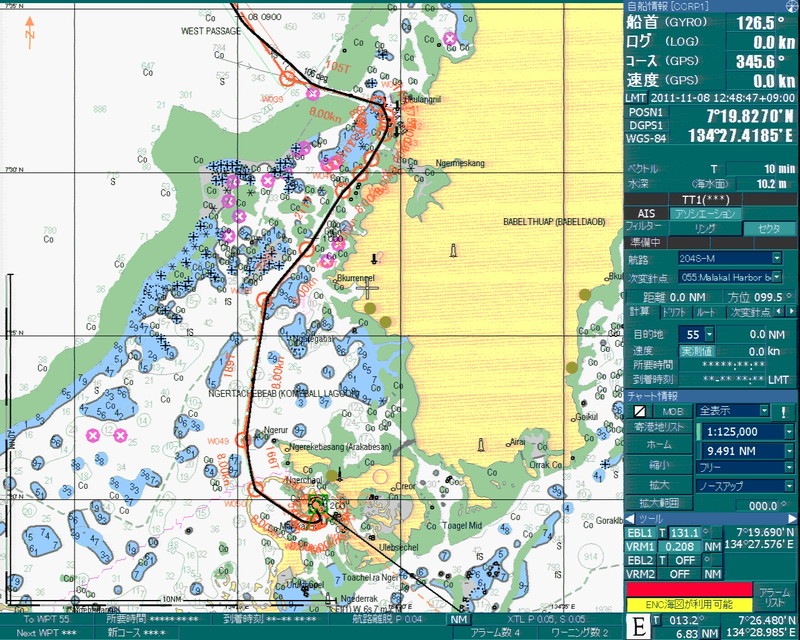Switch to the ドリフト tab
The width and height of the screenshot is (800, 640).
click(x=676, y=313)
